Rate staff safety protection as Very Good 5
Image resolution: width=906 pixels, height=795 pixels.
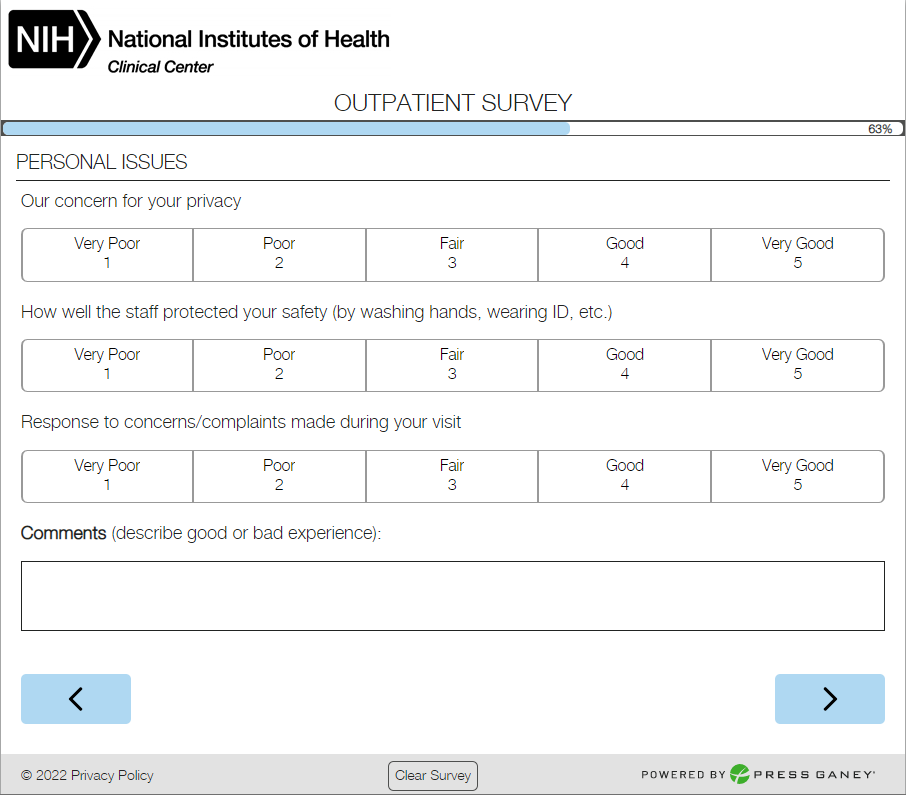[x=797, y=365]
